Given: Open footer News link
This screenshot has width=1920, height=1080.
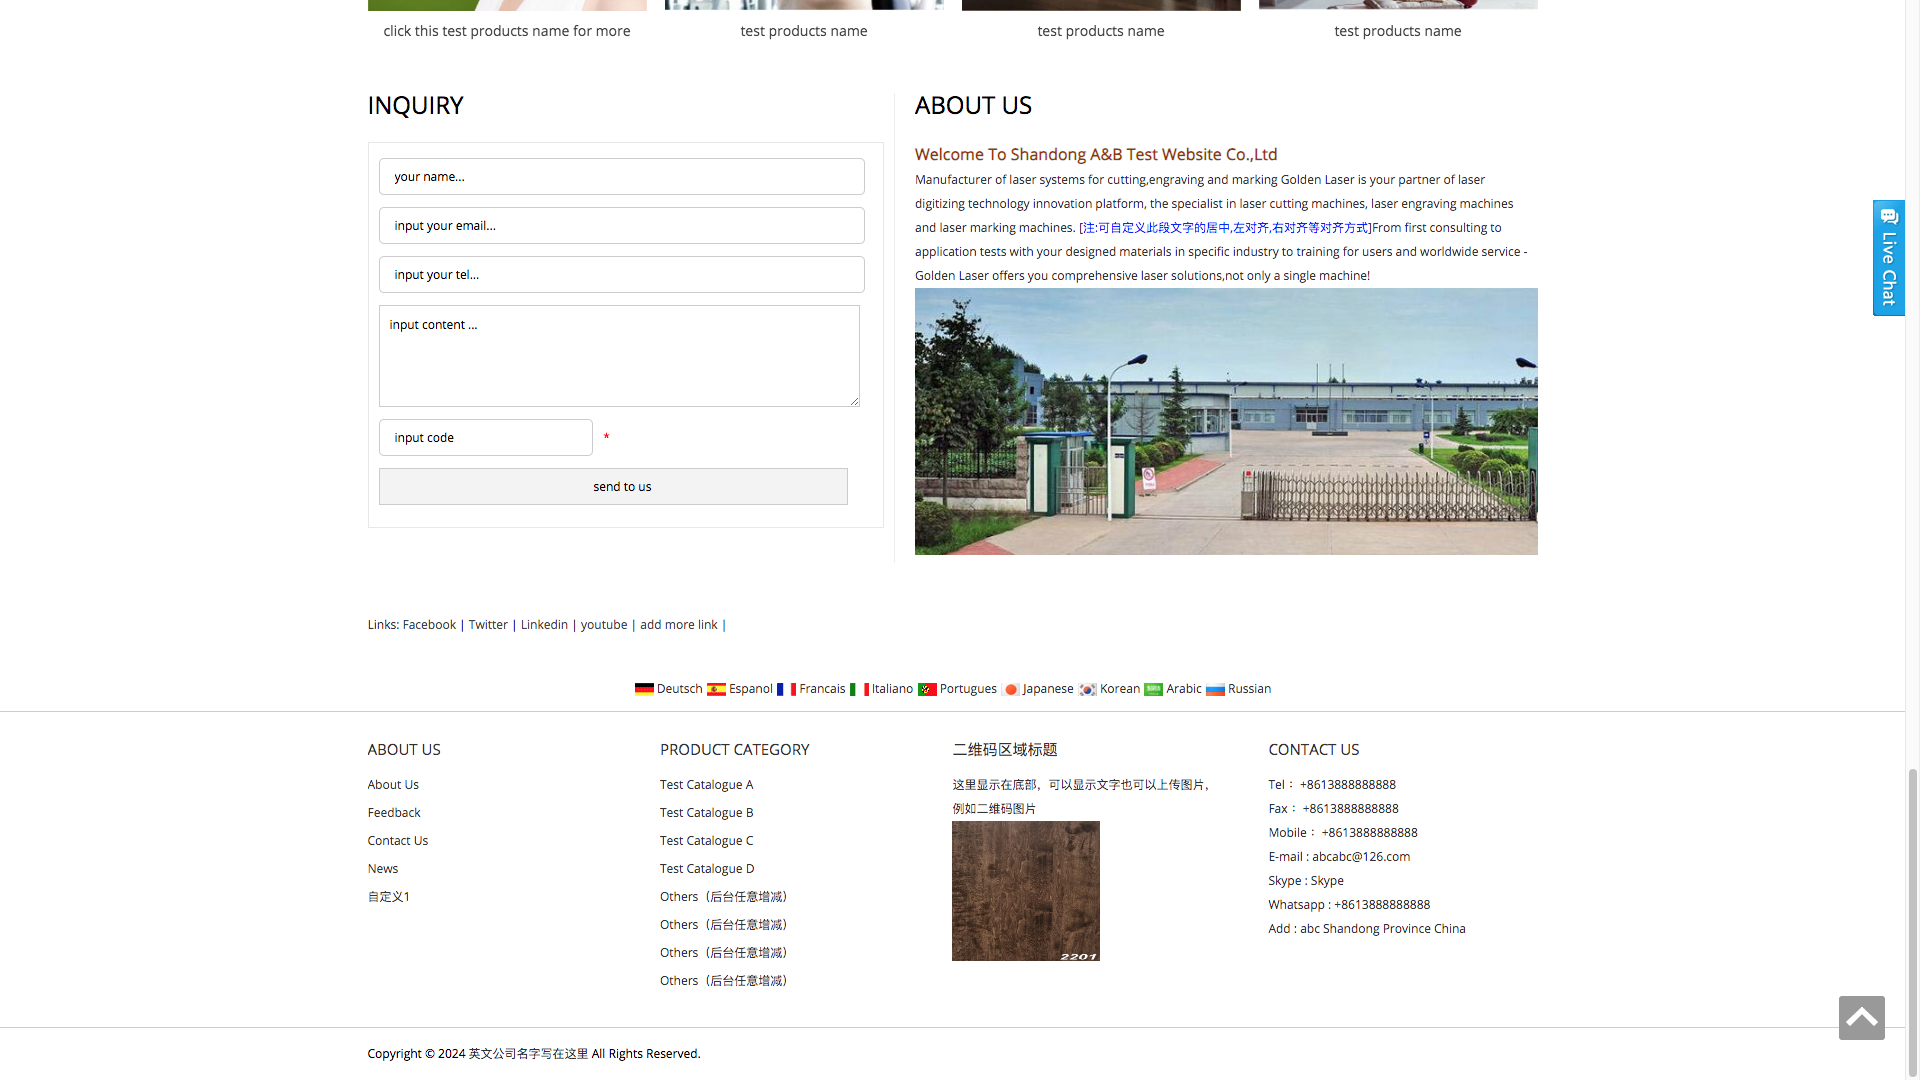Looking at the screenshot, I should pyautogui.click(x=383, y=869).
